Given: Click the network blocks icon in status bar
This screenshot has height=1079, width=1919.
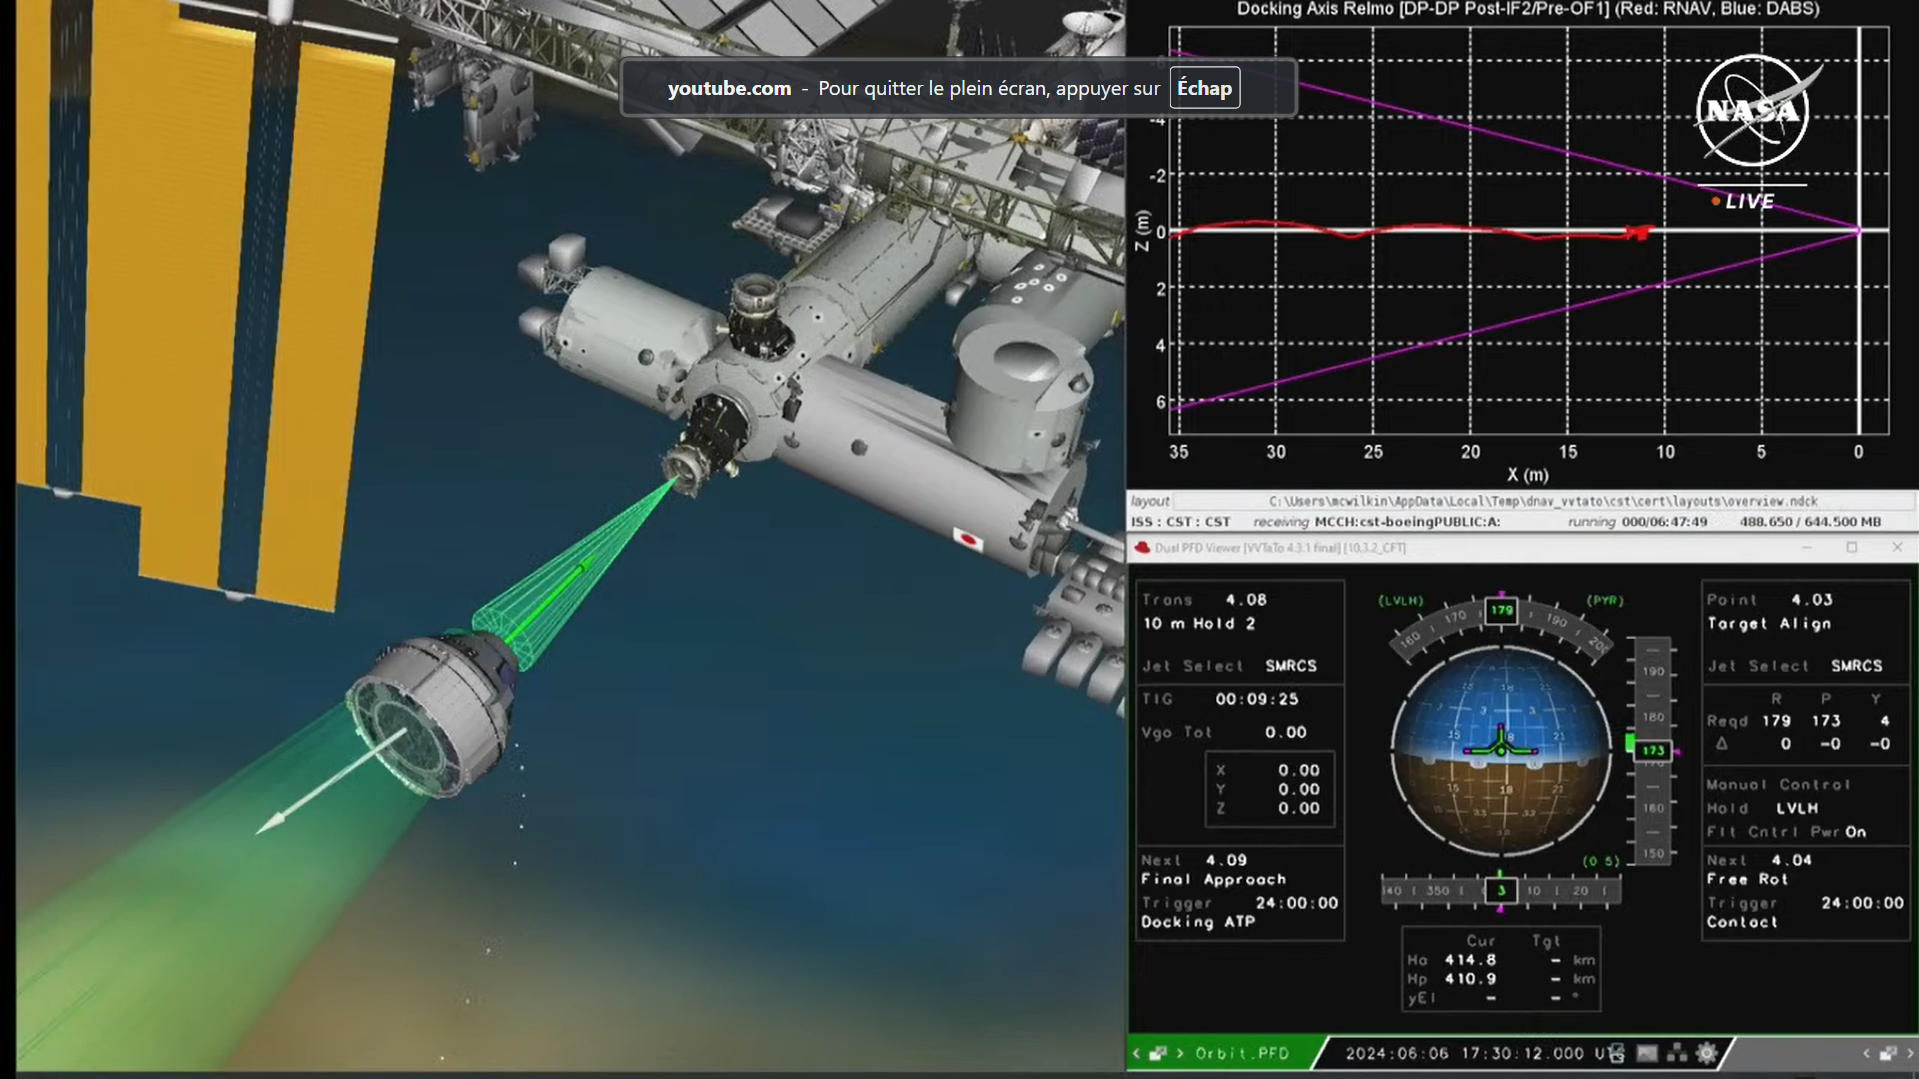Looking at the screenshot, I should click(x=1677, y=1053).
